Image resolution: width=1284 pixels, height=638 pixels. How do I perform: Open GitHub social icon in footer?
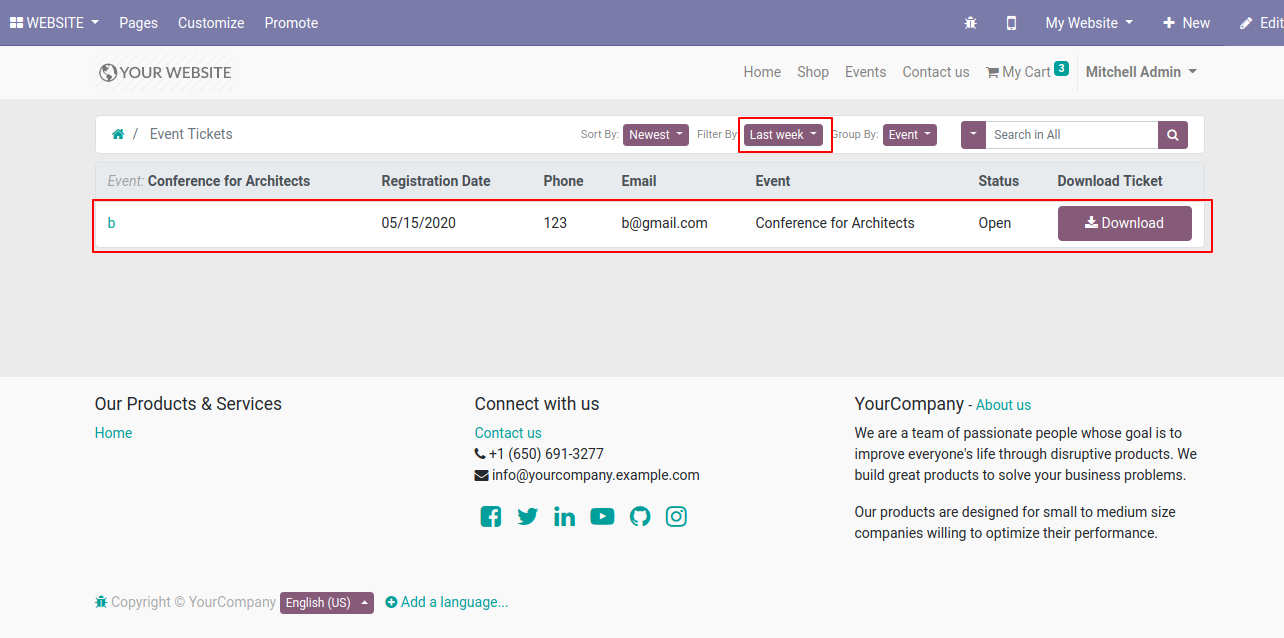[640, 516]
